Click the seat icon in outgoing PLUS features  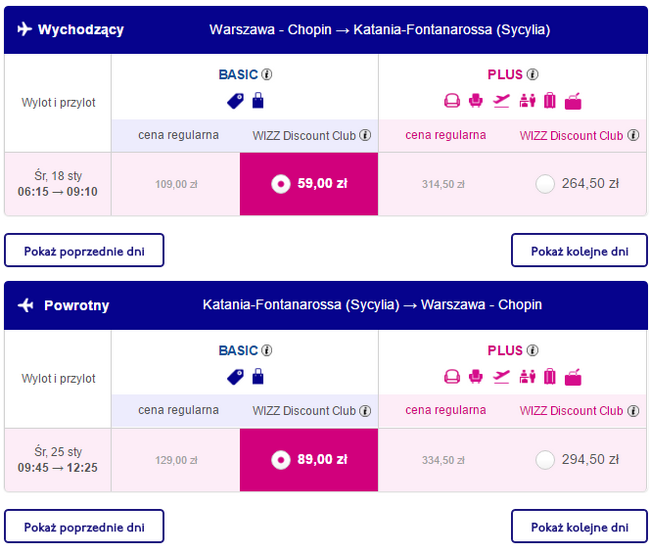click(x=475, y=101)
